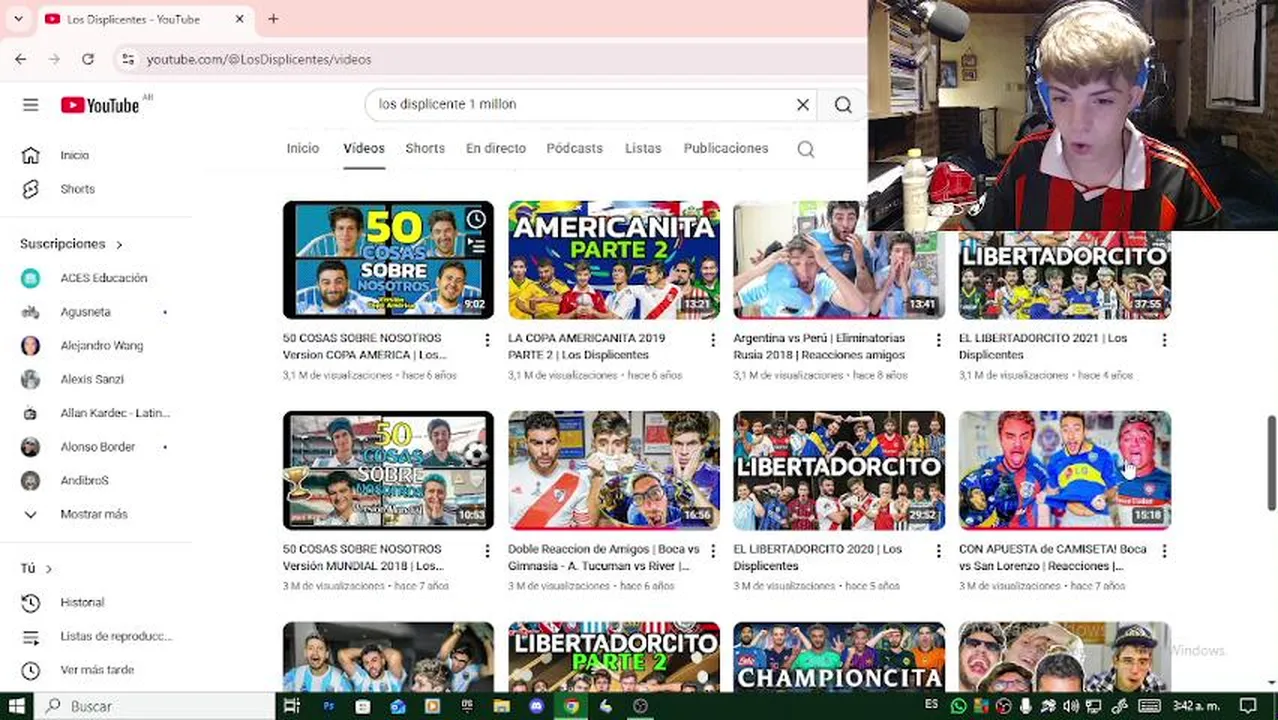The image size is (1278, 720).
Task: Switch to the Inicio channel tab
Action: [x=303, y=148]
